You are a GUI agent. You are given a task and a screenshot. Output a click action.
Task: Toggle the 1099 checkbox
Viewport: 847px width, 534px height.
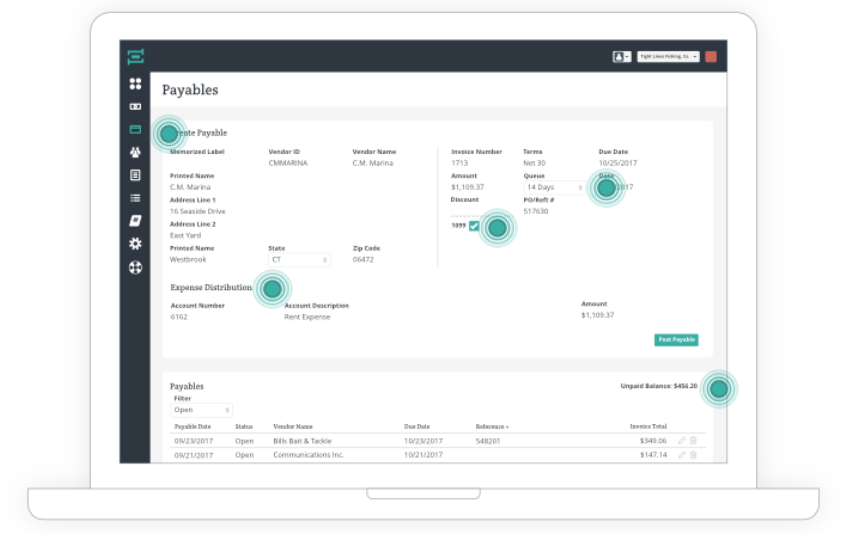tap(474, 226)
